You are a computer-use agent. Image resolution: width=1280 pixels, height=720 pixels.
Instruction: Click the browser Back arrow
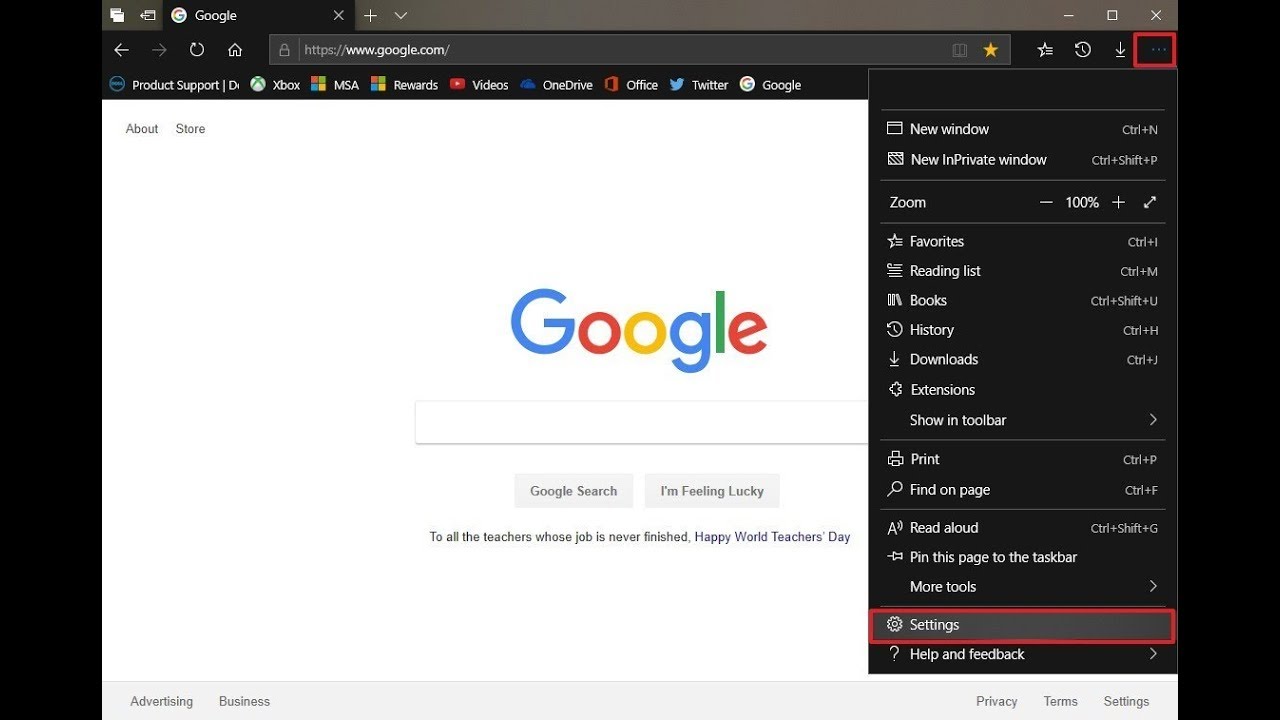click(x=121, y=50)
